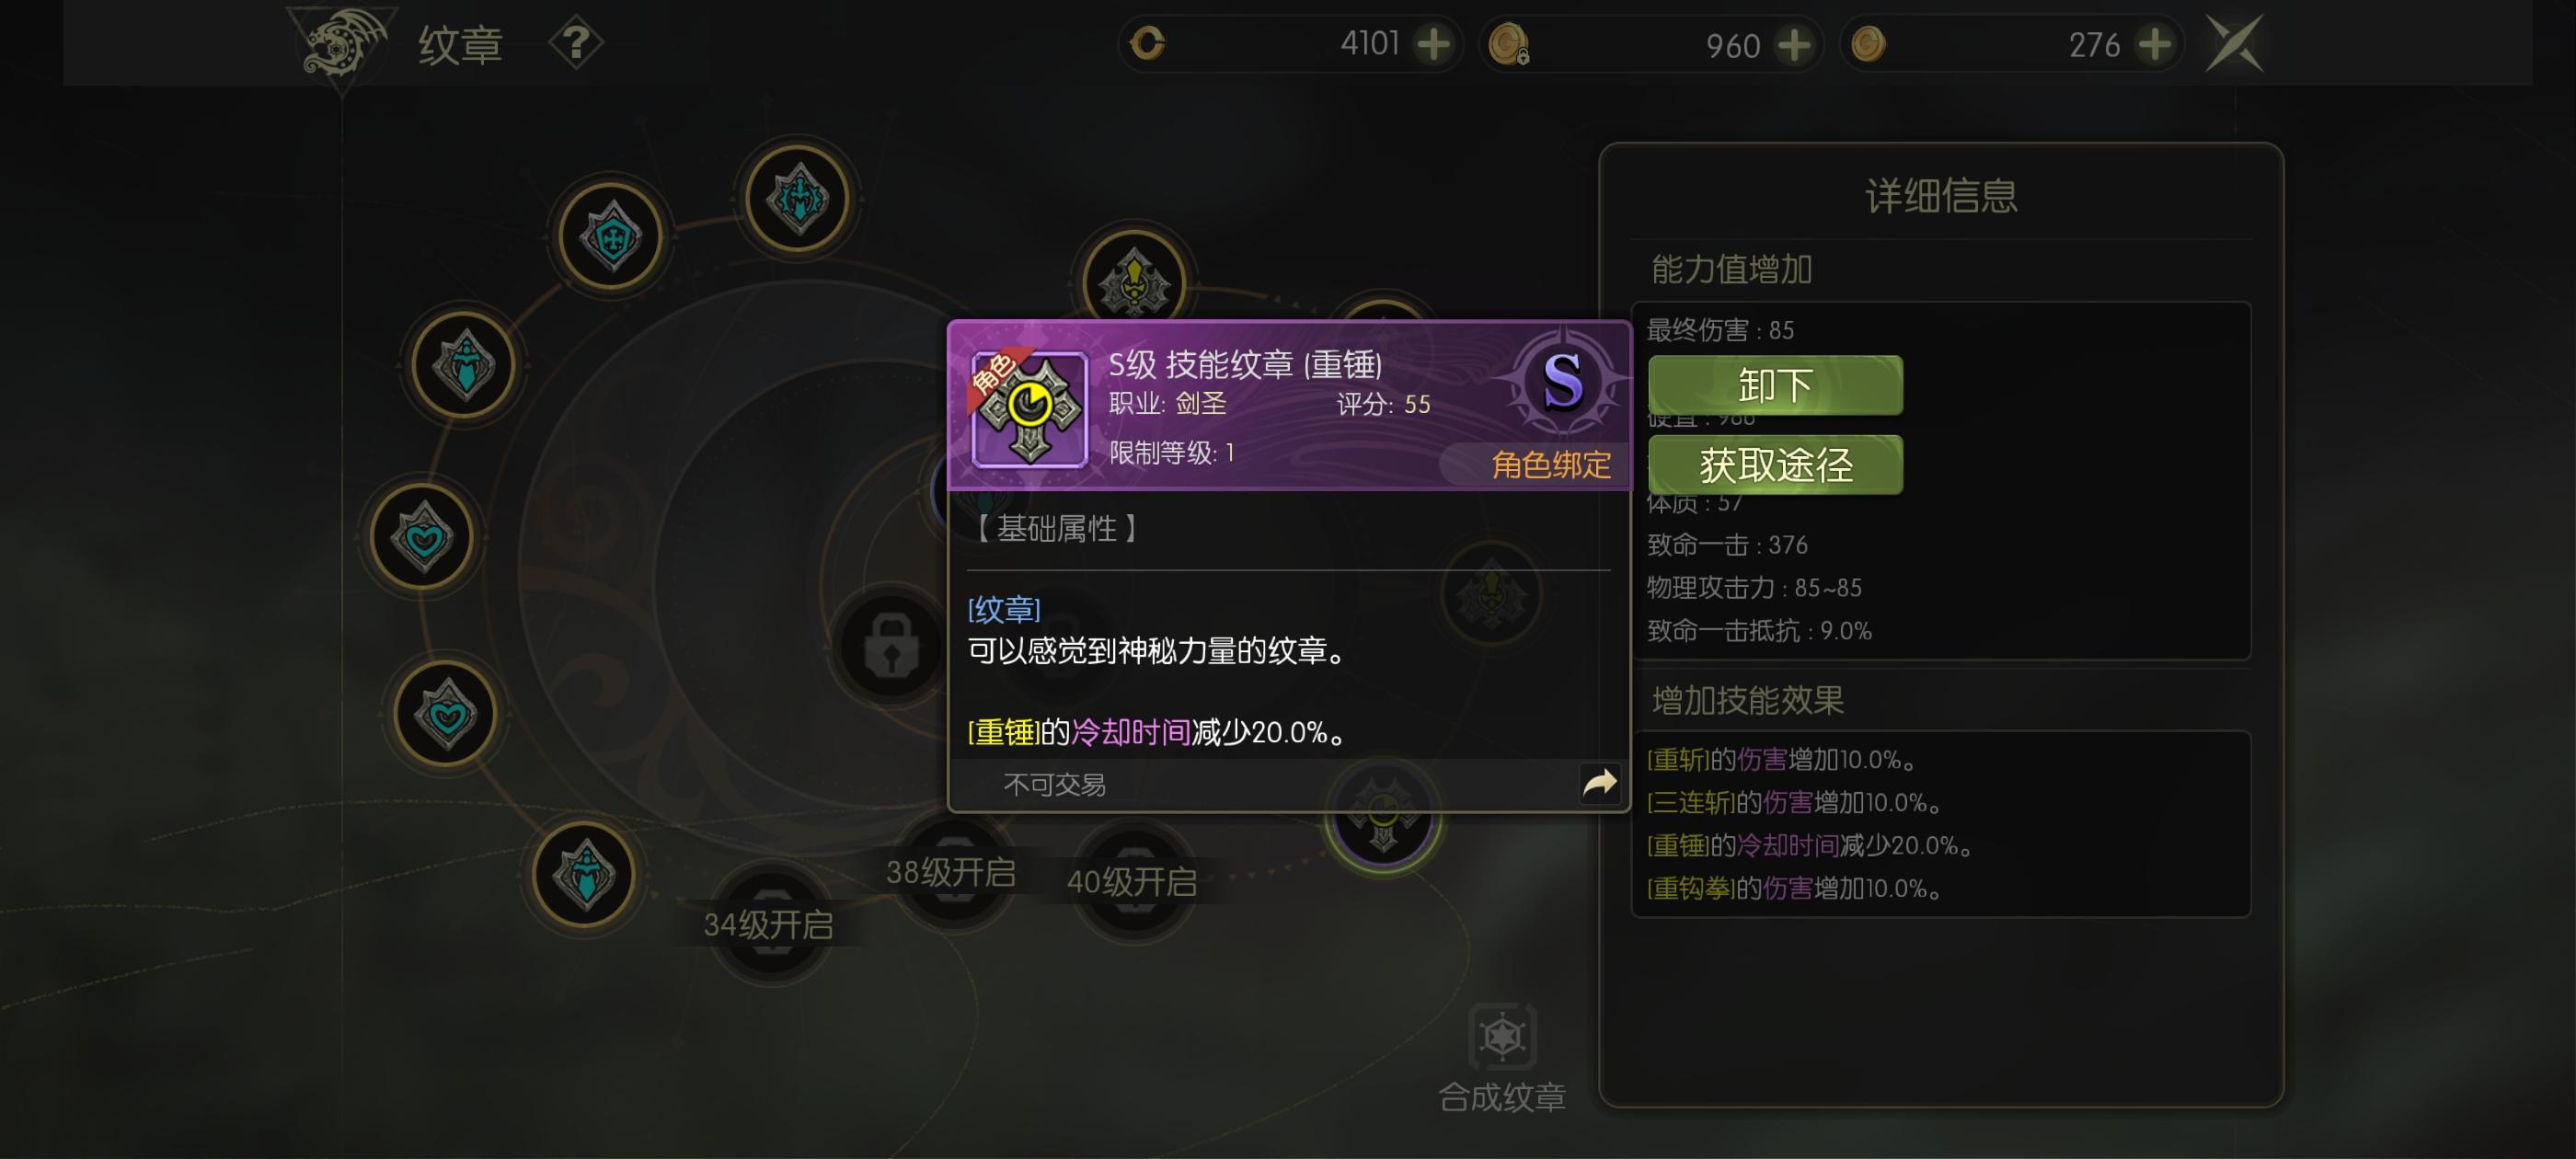Click the 卸下 unequip button
This screenshot has height=1159, width=2576.
pos(1775,385)
